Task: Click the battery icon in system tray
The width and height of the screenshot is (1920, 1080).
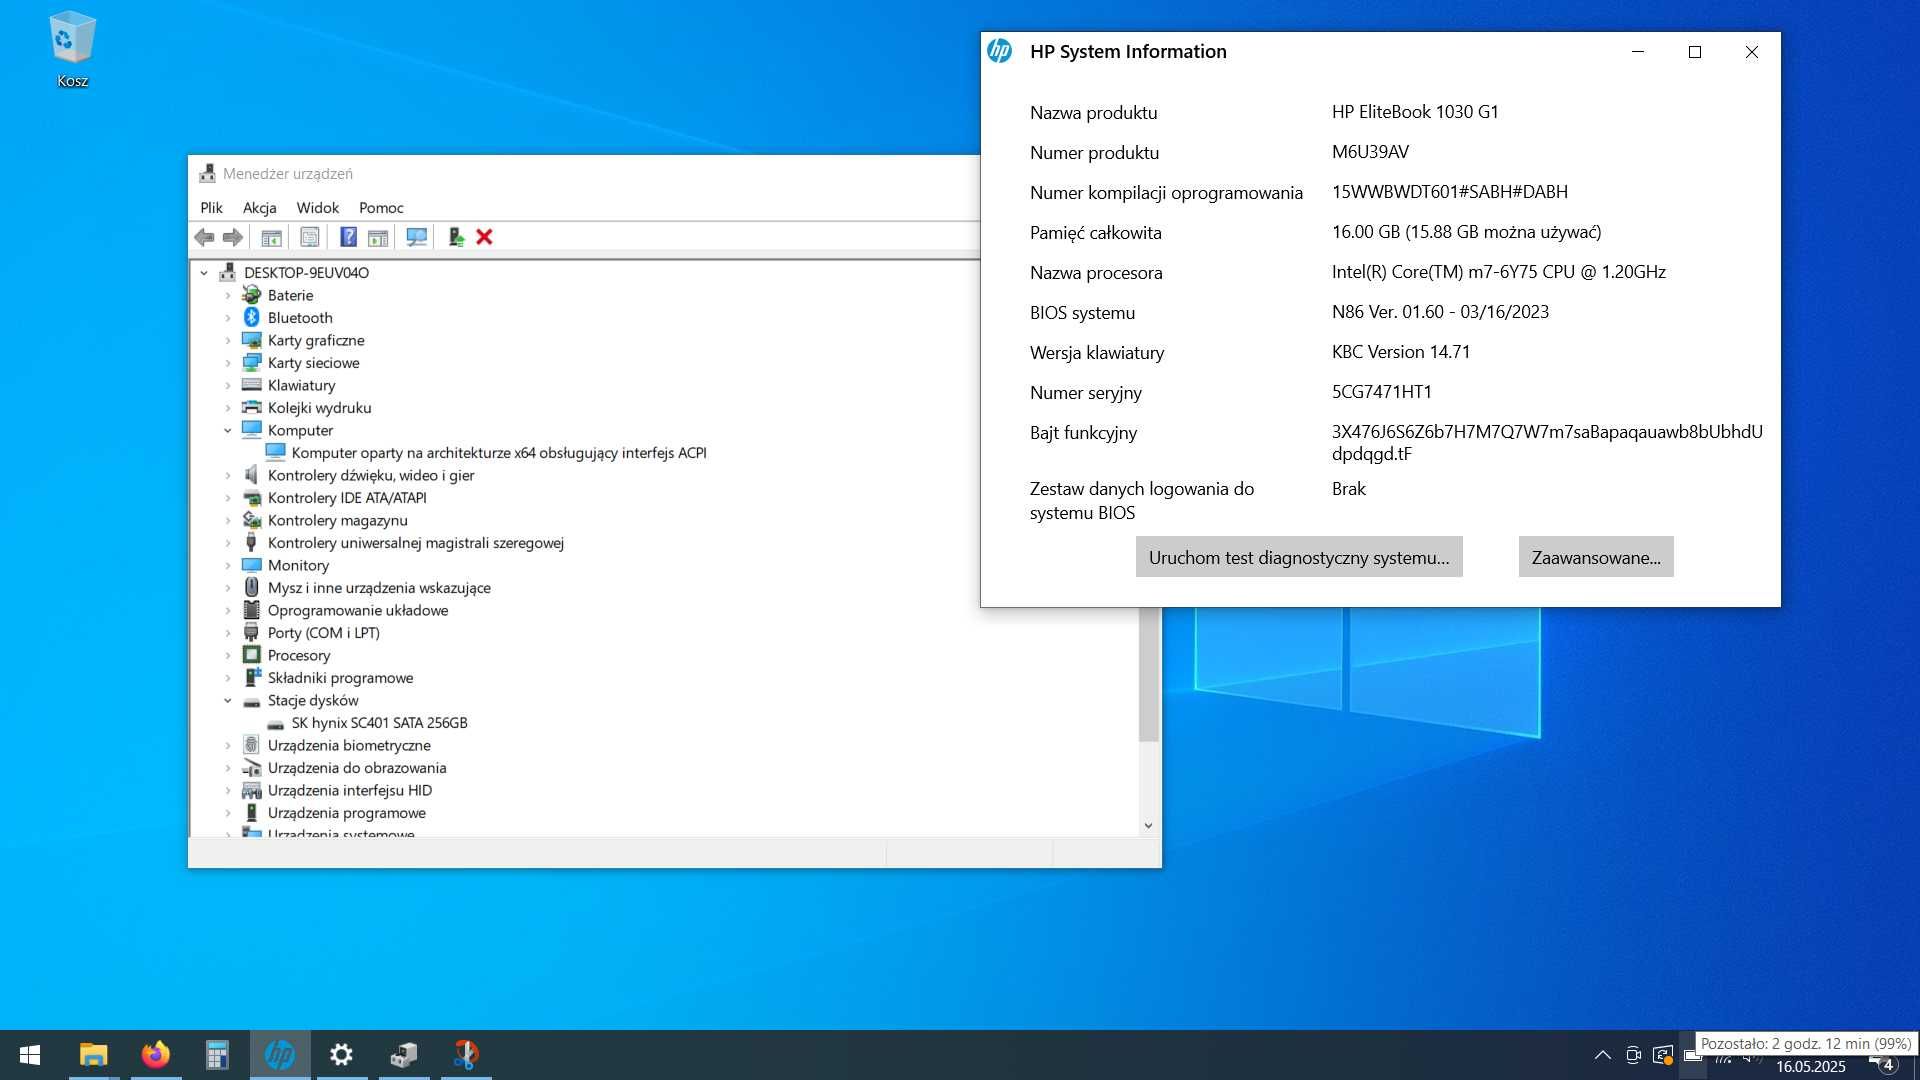Action: tap(1692, 1056)
